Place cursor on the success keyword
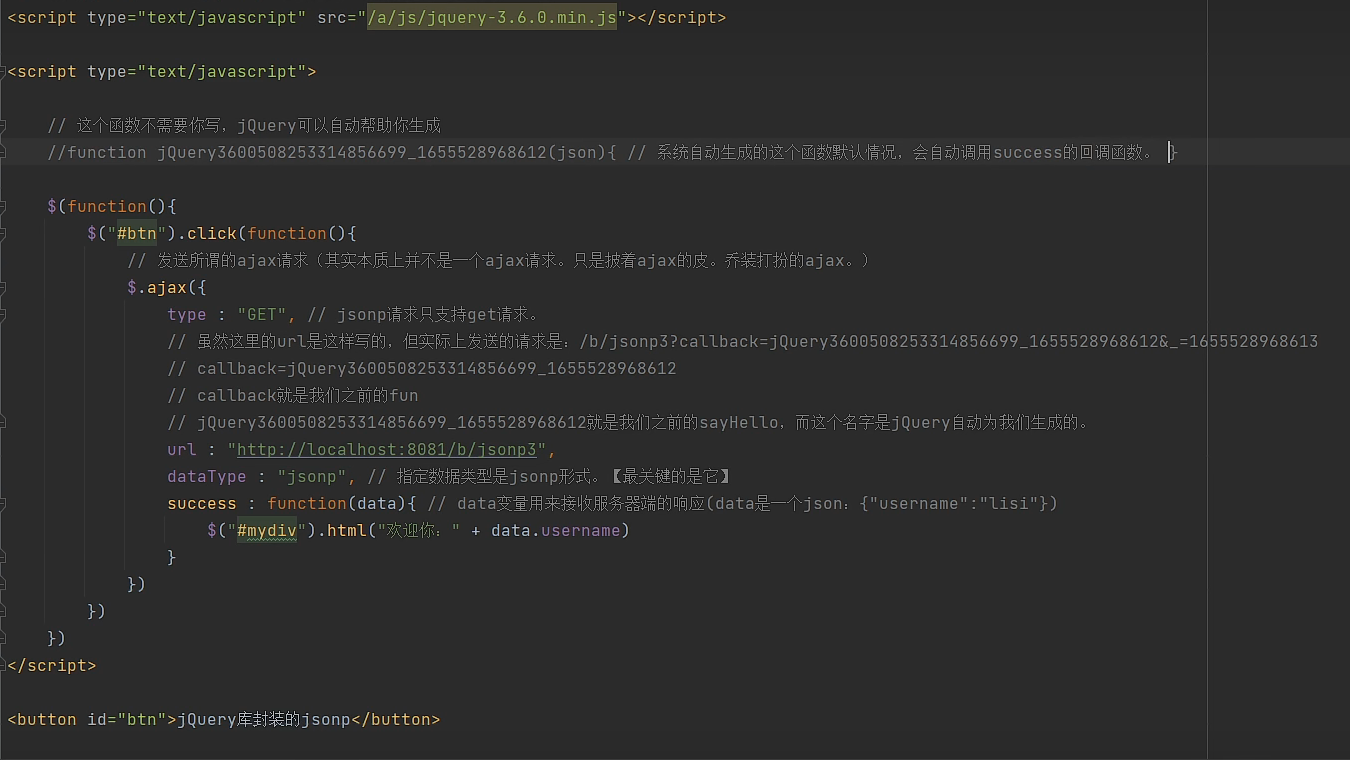 (x=201, y=503)
